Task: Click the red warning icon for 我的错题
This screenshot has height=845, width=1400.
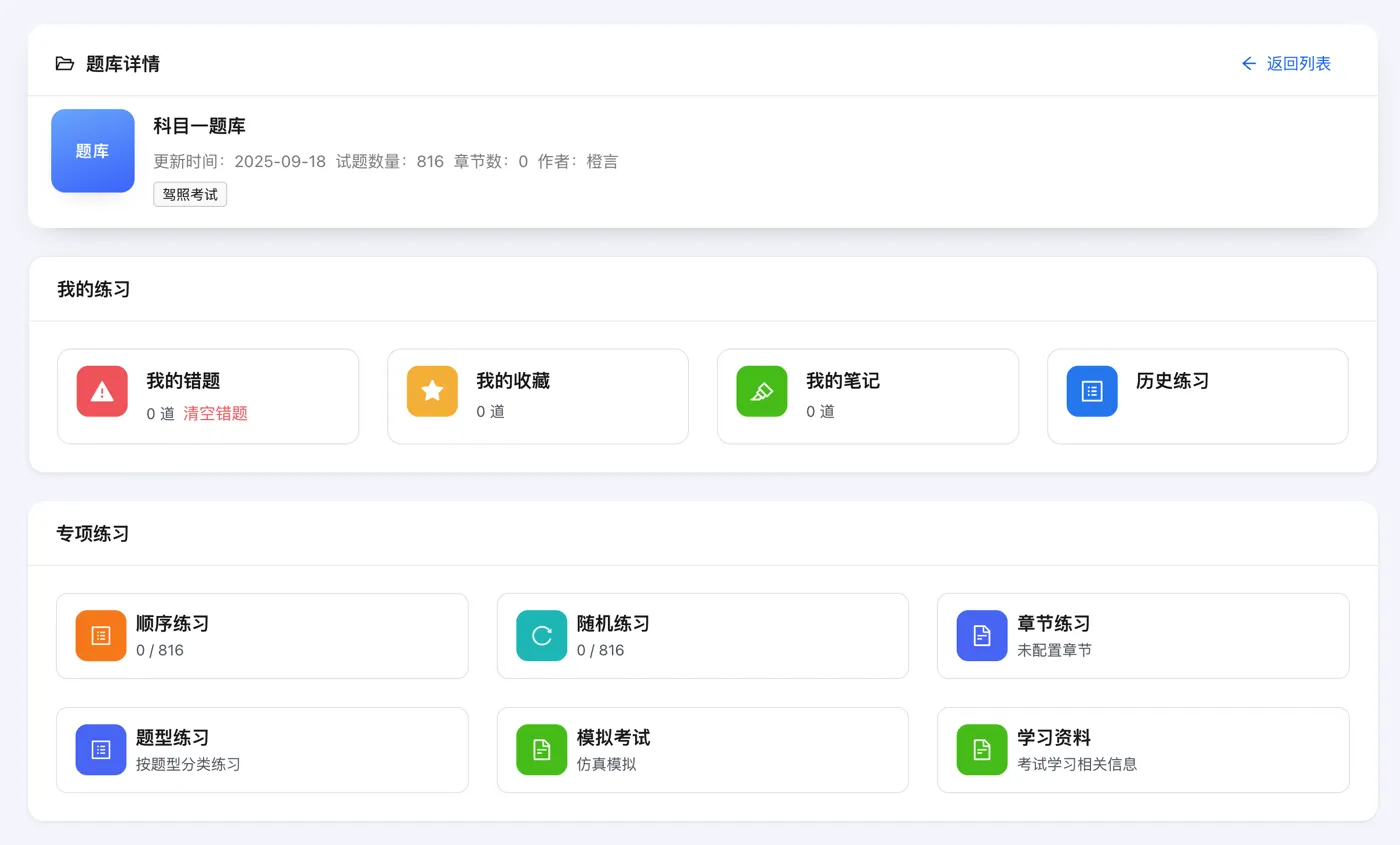Action: click(102, 391)
